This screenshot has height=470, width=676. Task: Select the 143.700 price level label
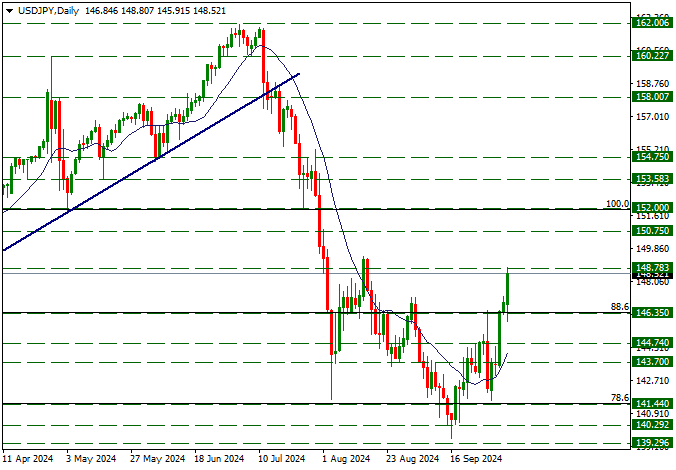(x=652, y=362)
